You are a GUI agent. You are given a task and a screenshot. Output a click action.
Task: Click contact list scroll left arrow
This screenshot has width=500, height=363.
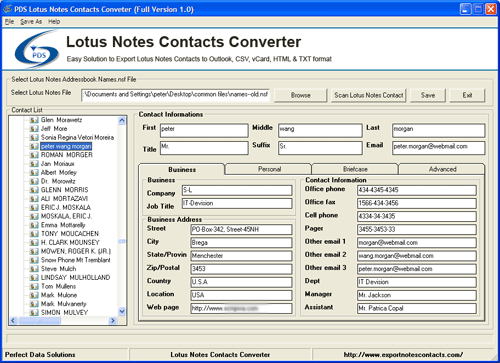(x=13, y=321)
